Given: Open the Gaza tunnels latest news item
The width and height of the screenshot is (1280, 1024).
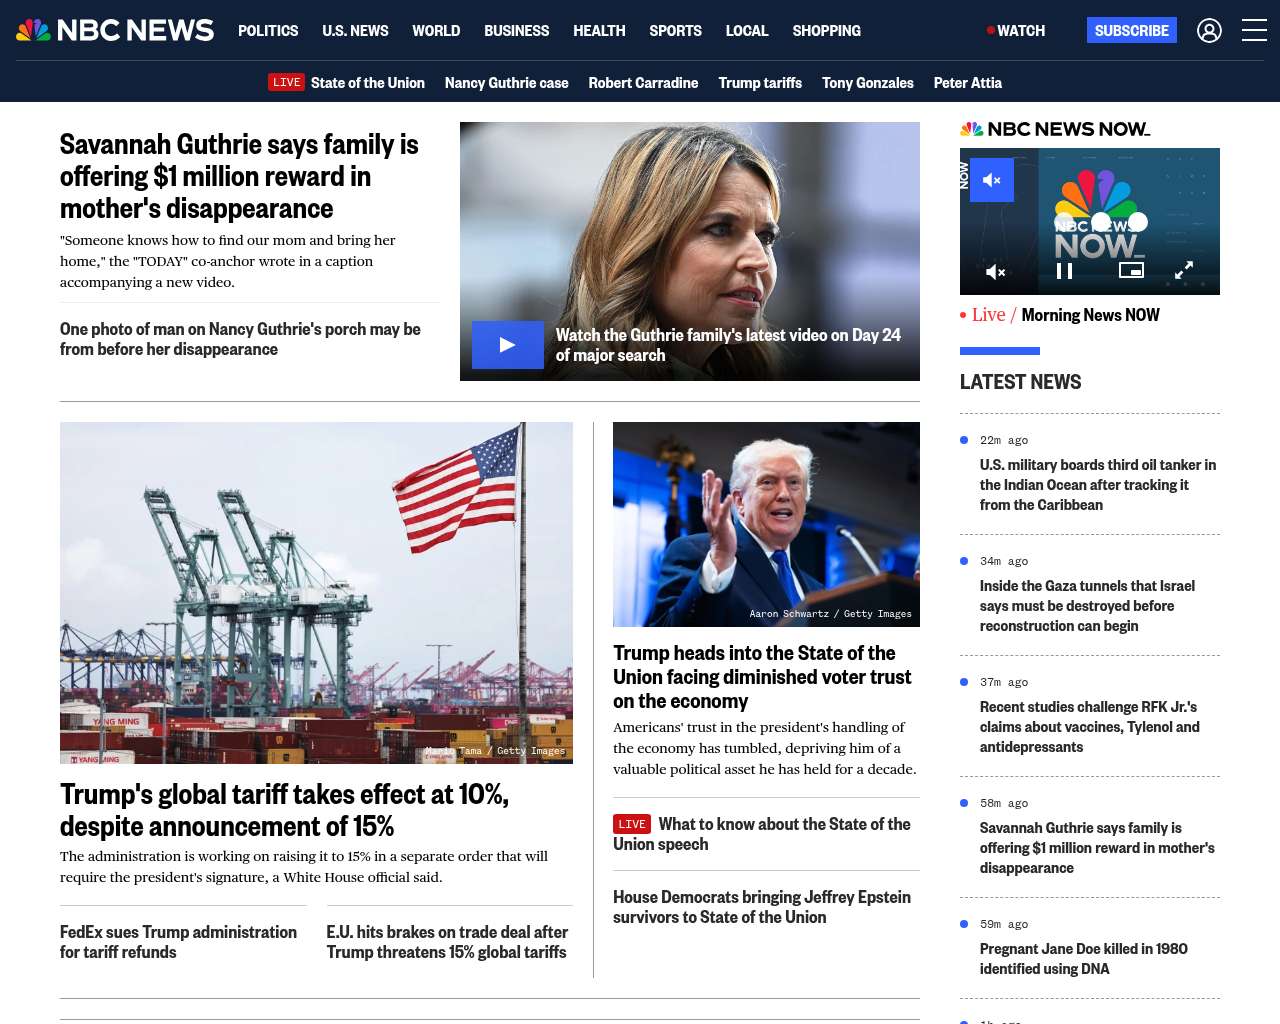Looking at the screenshot, I should pyautogui.click(x=1087, y=606).
